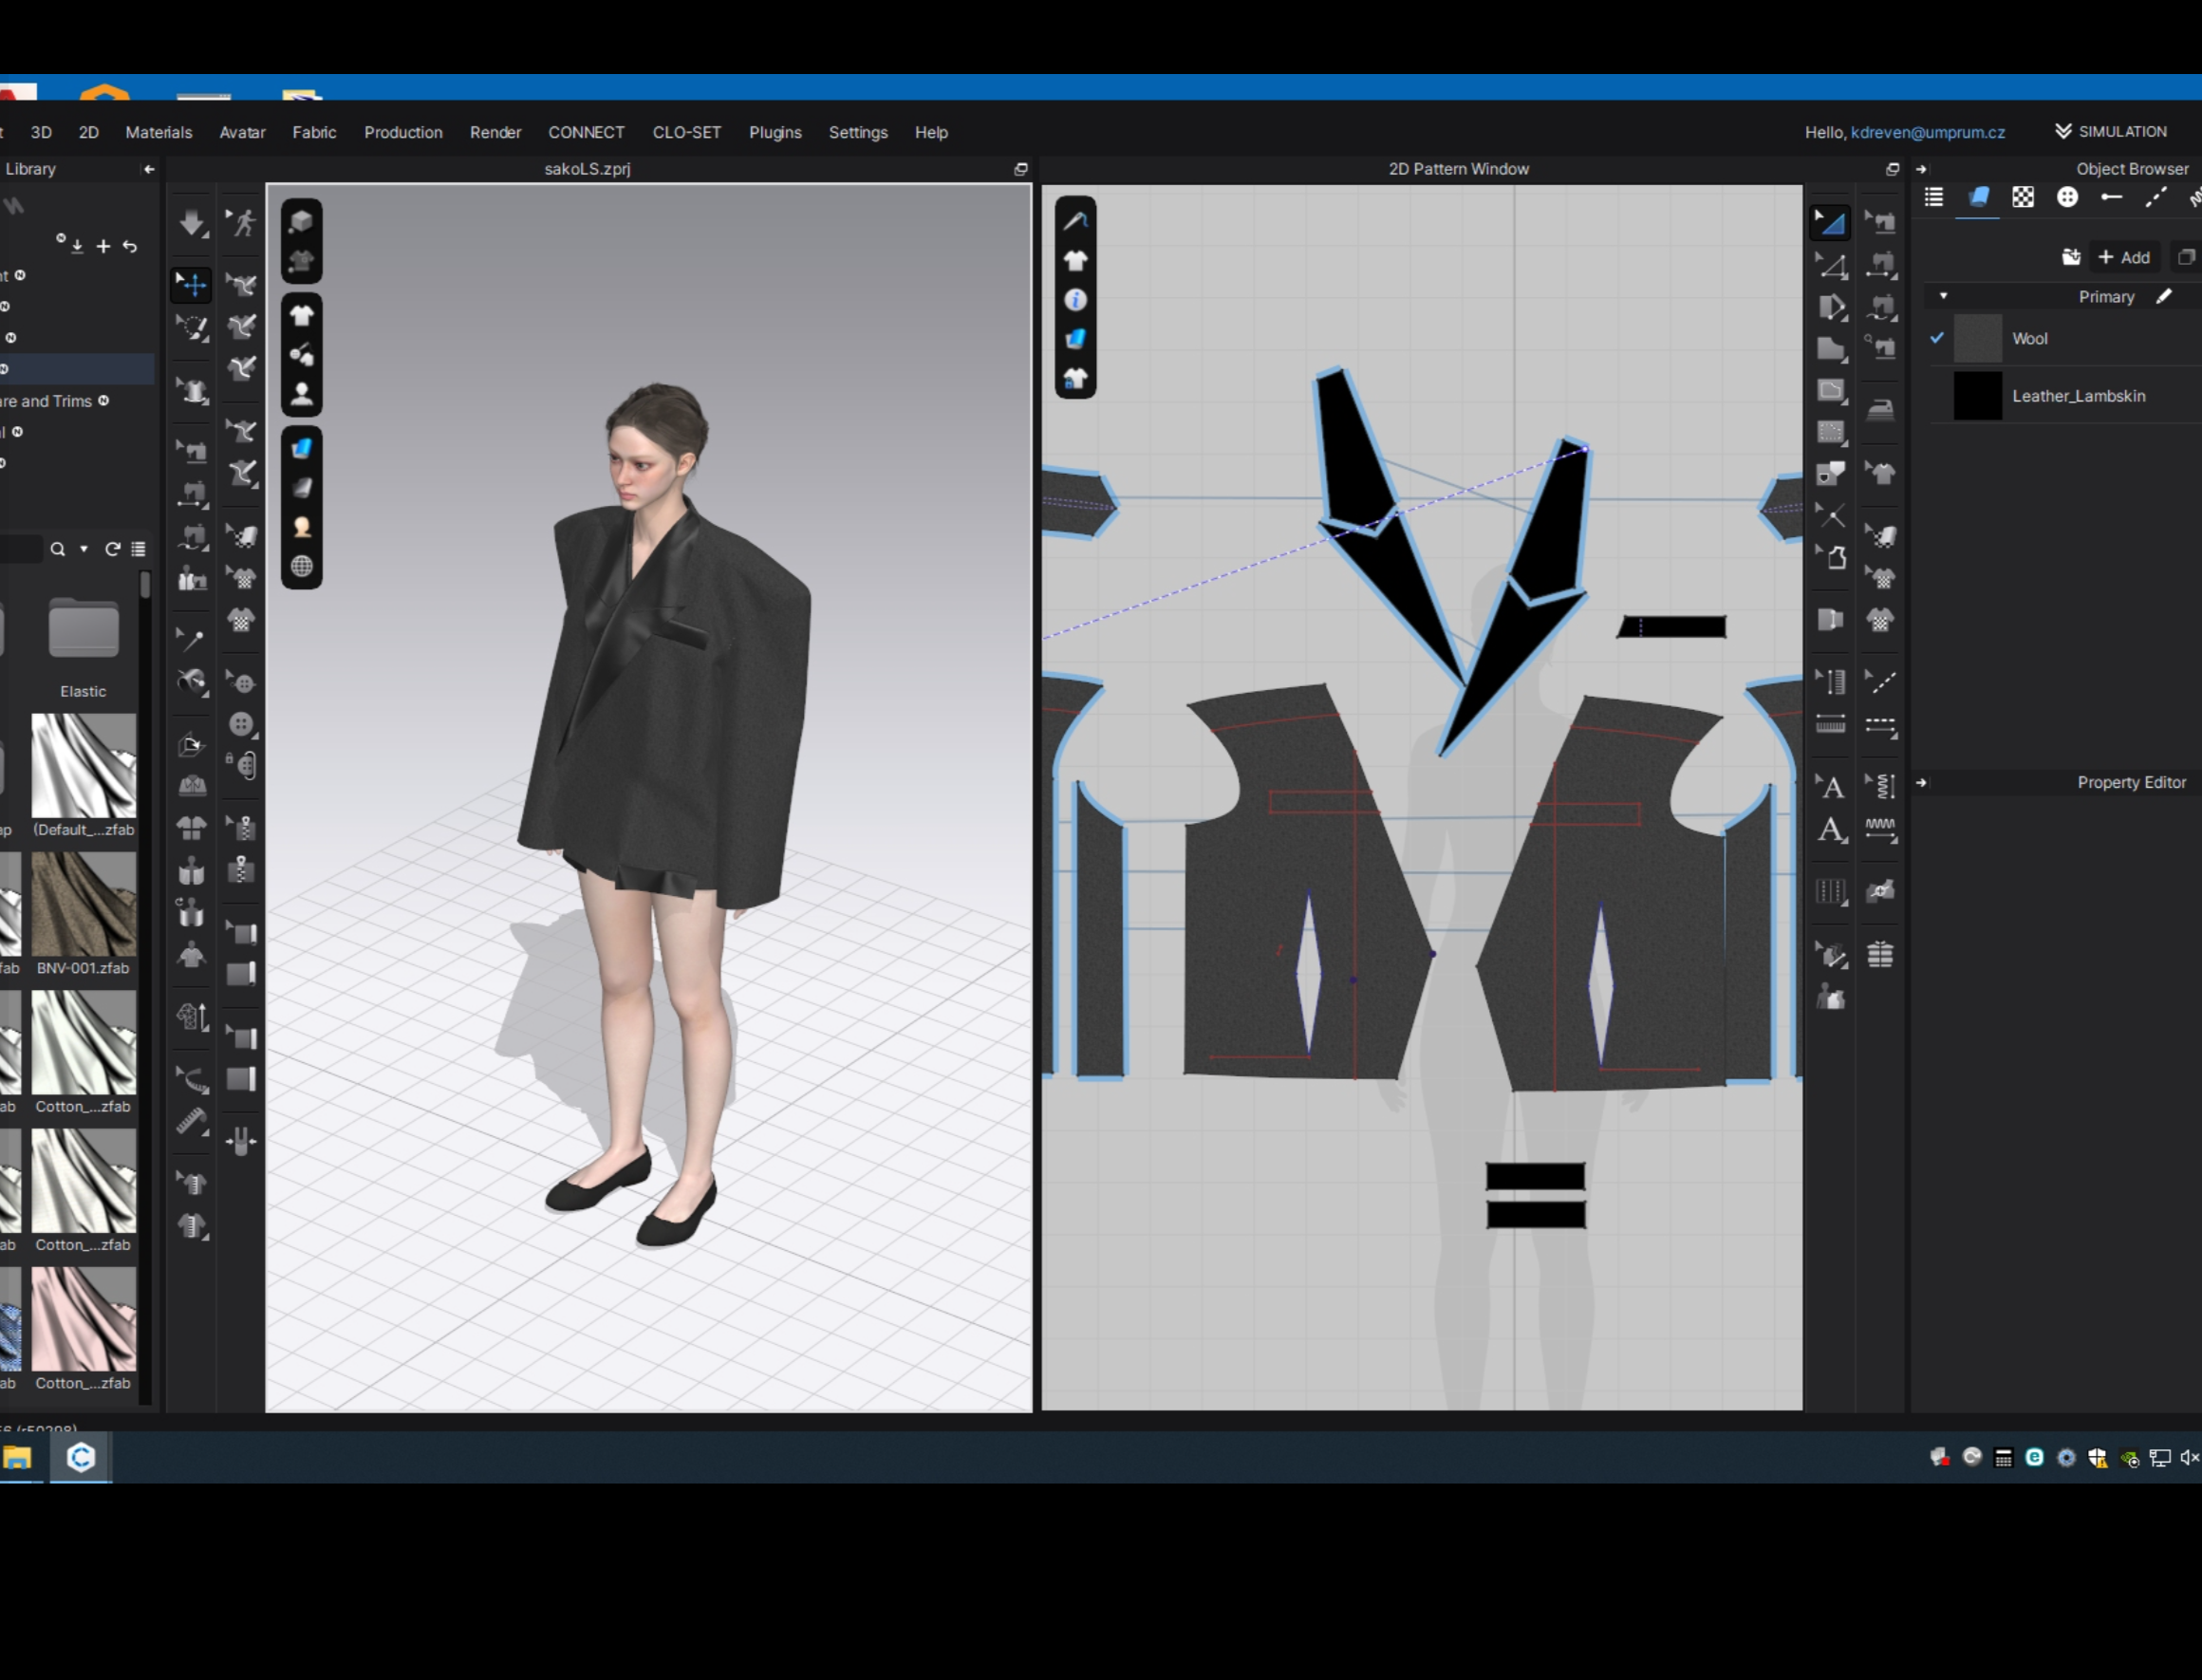Click the SIMULATION button at top right
2202x1680 pixels.
tap(2112, 131)
